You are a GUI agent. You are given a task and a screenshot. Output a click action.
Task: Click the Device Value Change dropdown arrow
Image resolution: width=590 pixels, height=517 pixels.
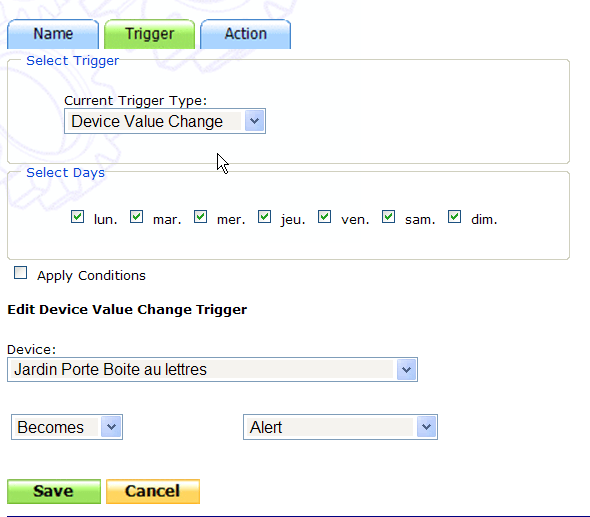pyautogui.click(x=254, y=121)
